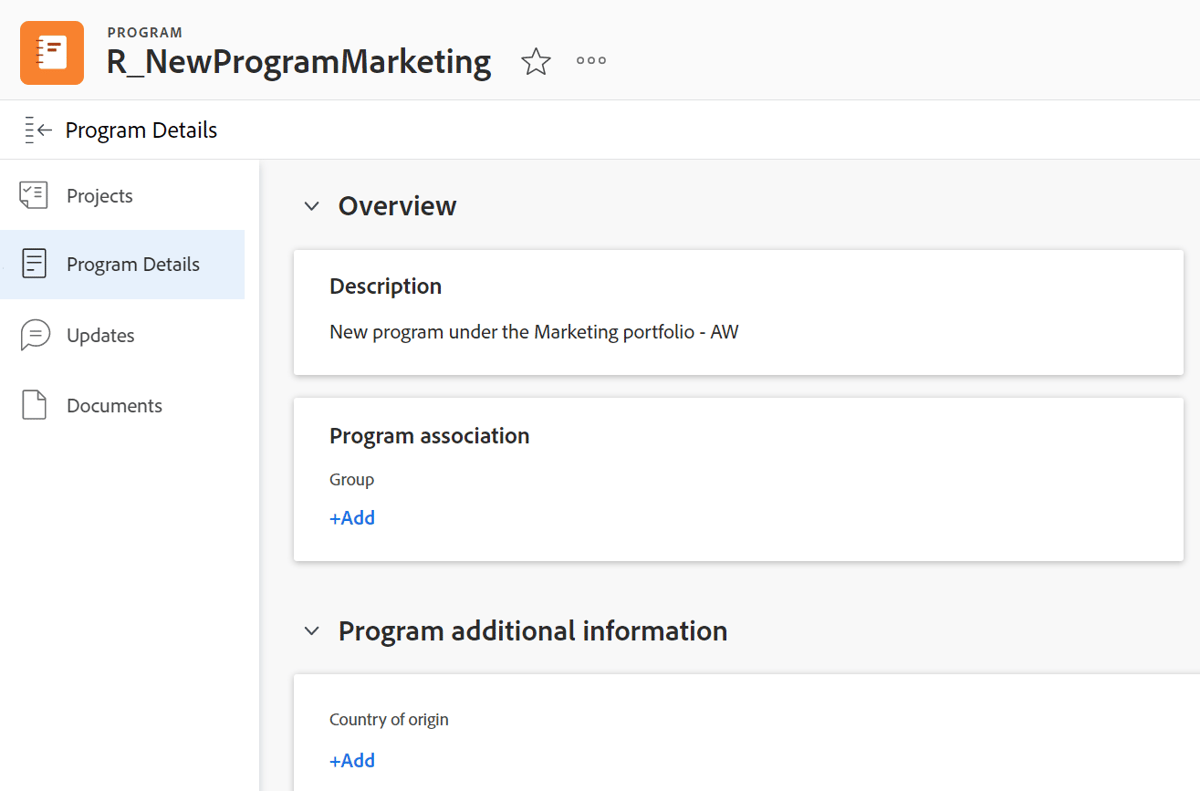Viewport: 1200px width, 791px height.
Task: Select the Program Details icon in the sidebar
Action: 33,264
